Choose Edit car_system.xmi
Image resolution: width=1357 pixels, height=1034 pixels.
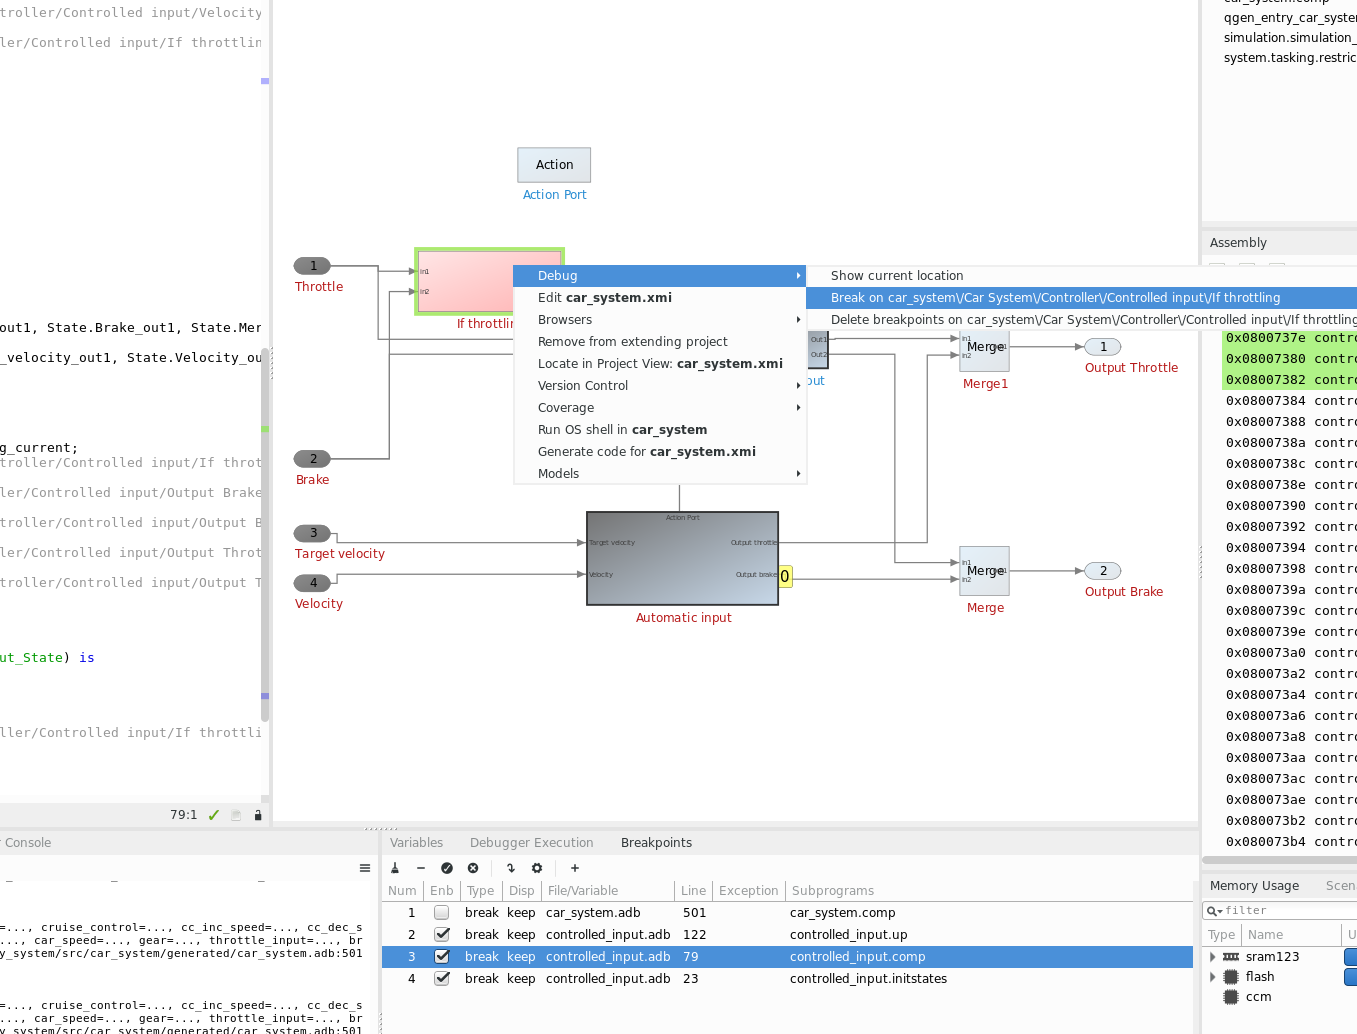point(660,298)
